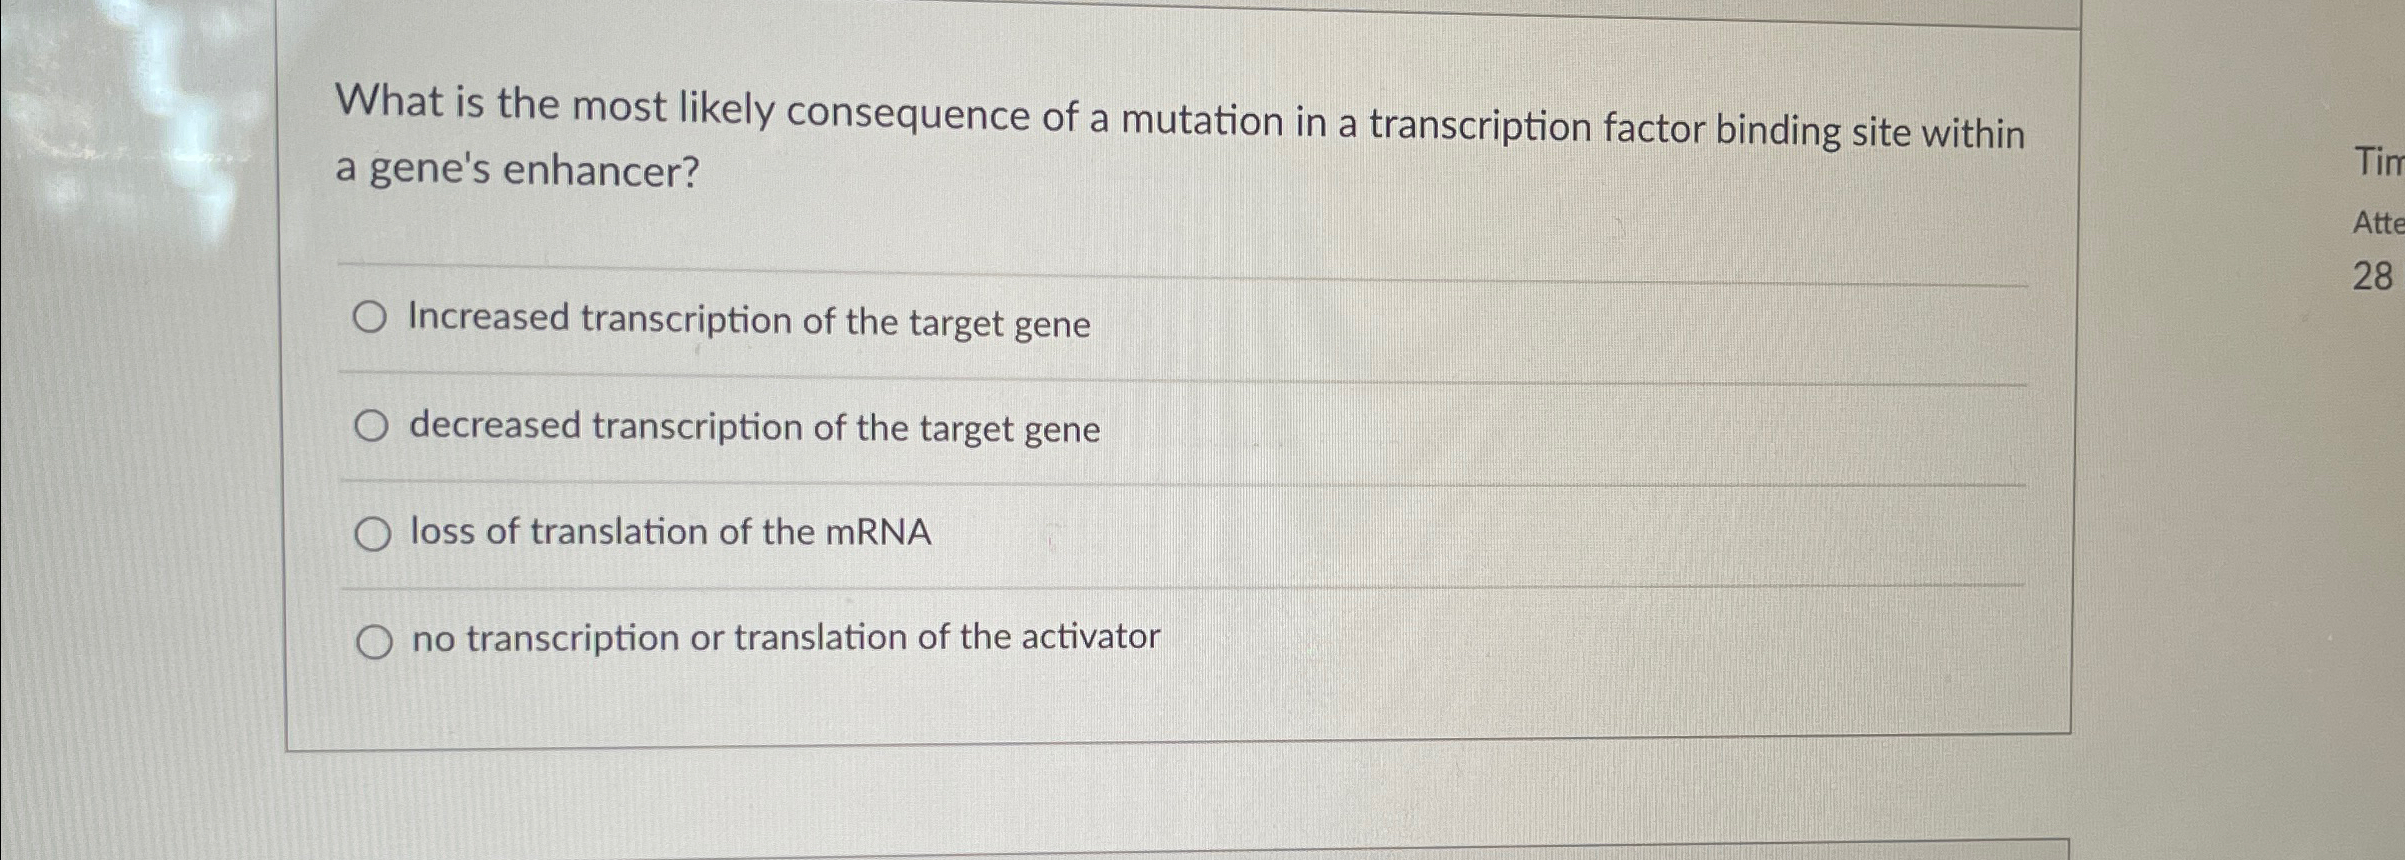Click the "Increased transcription" answer text label
Image resolution: width=2405 pixels, height=860 pixels.
pyautogui.click(x=747, y=320)
